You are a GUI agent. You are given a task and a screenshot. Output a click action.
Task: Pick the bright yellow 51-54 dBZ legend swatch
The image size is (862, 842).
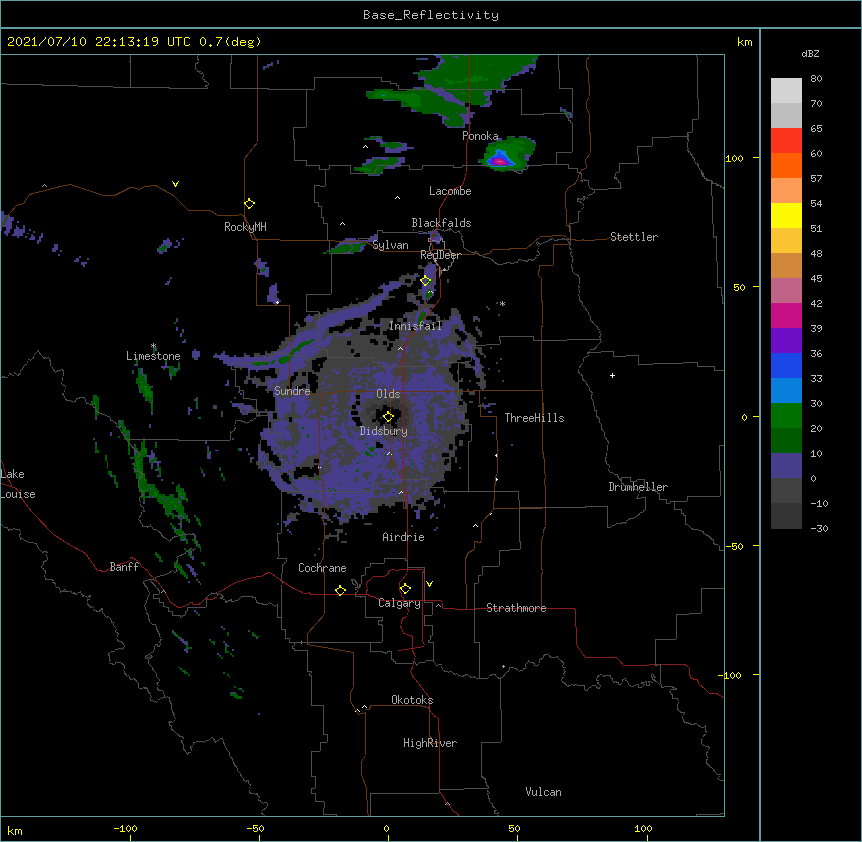point(786,215)
